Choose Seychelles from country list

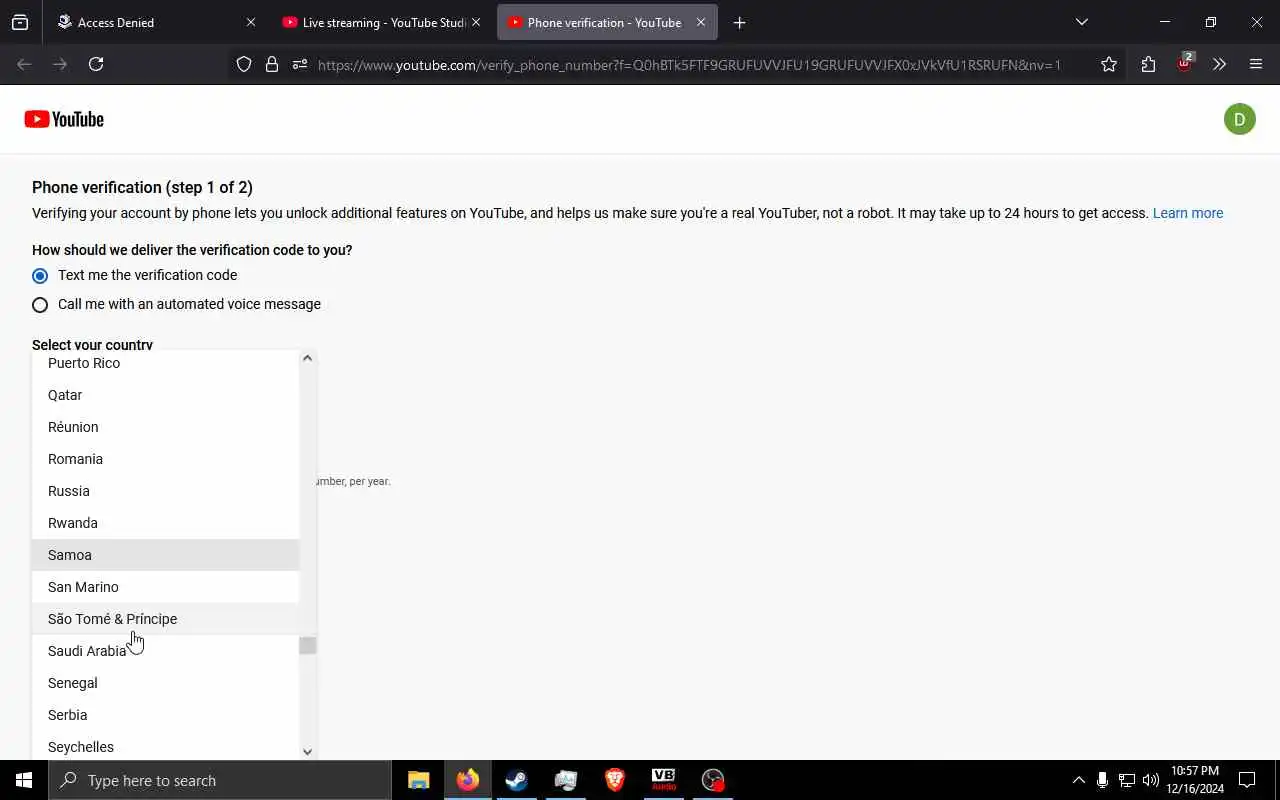tap(166, 746)
